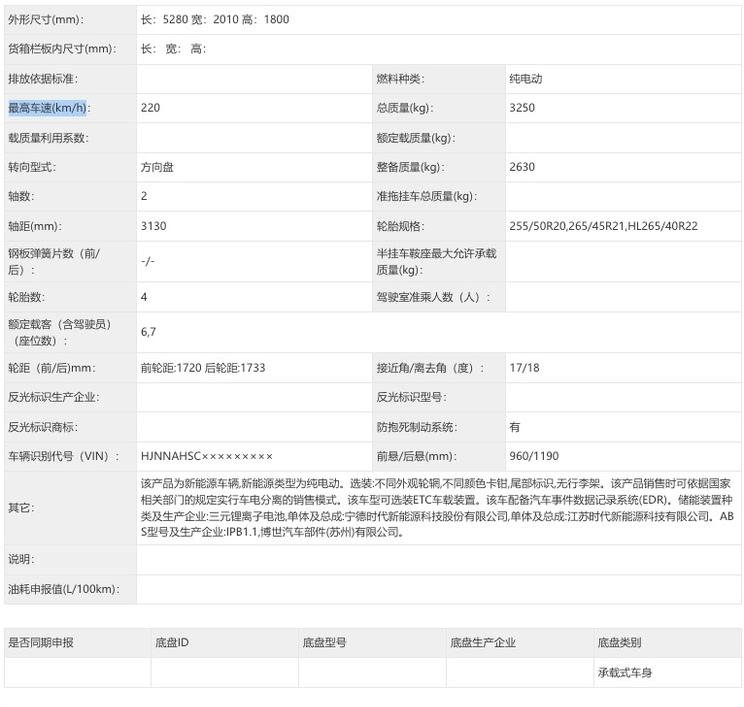Click the VIN value HJNNAHSC×××××××××
744x707 pixels.
pyautogui.click(x=206, y=456)
